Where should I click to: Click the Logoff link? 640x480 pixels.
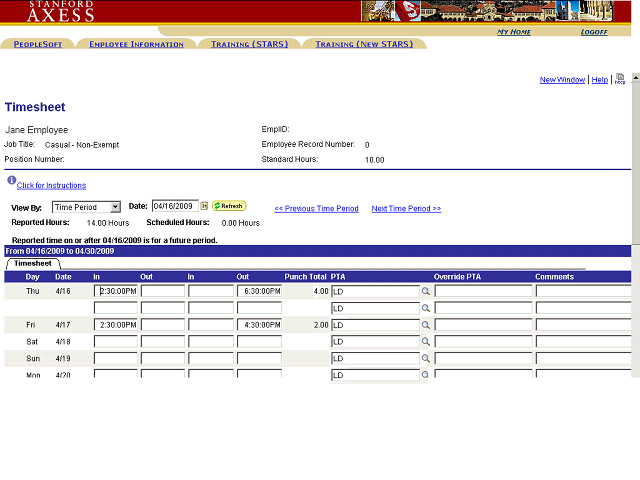tap(594, 32)
